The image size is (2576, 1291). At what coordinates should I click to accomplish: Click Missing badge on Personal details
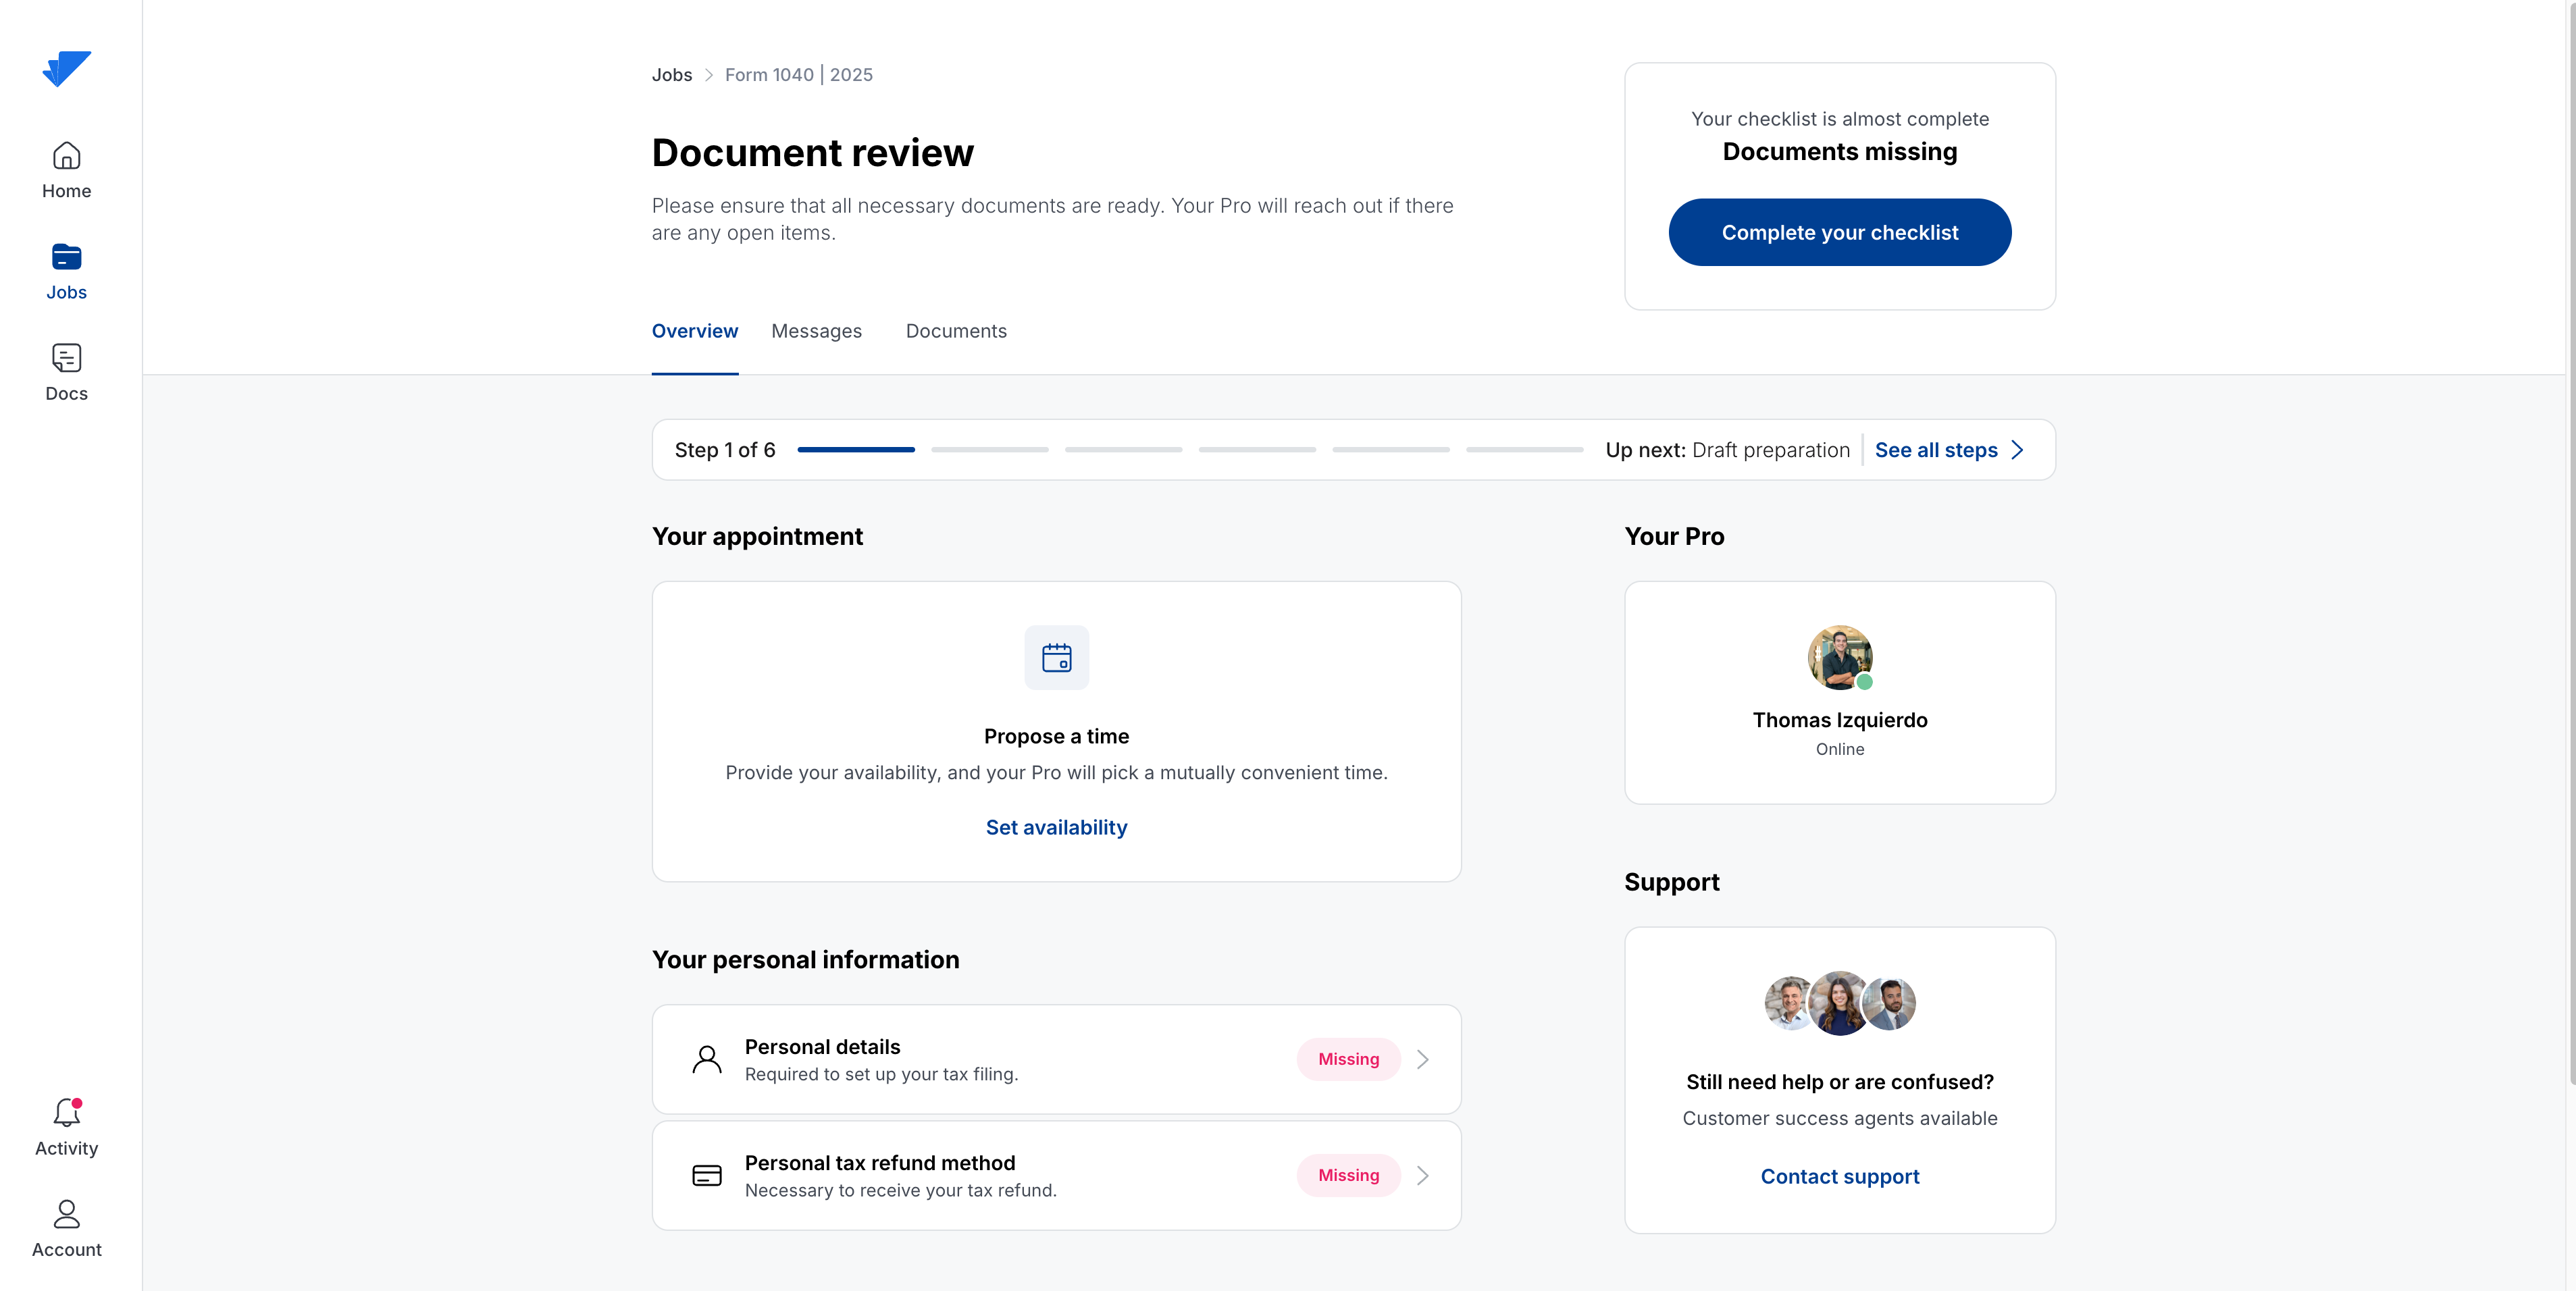1348,1059
